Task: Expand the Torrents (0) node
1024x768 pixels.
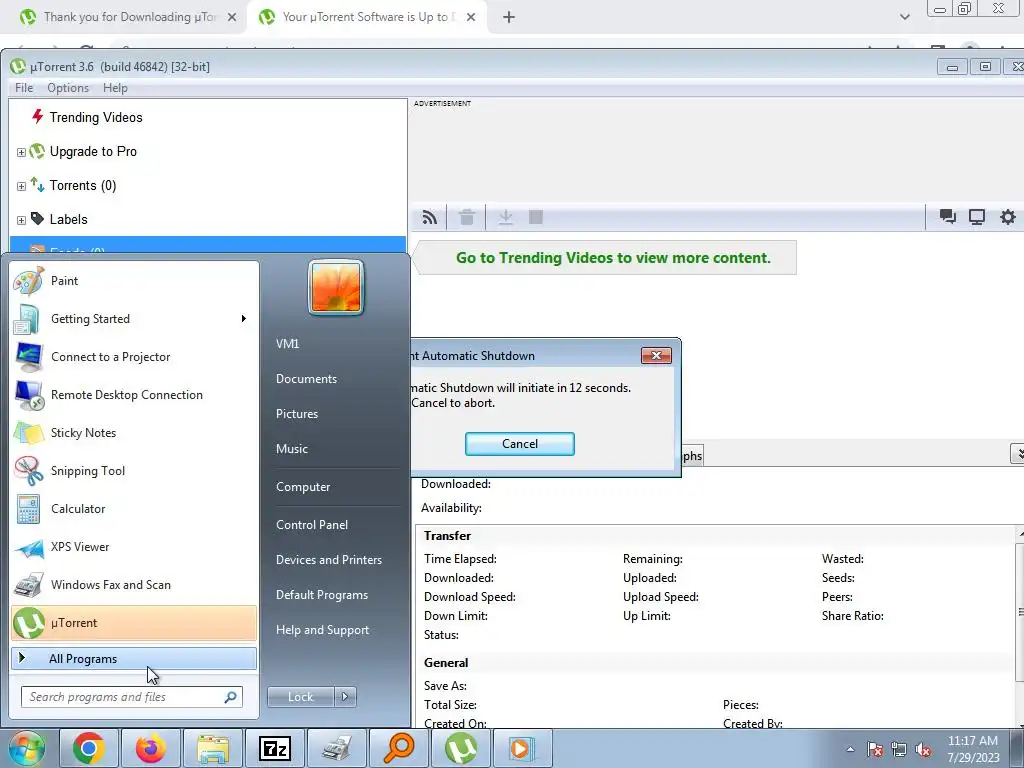Action: point(21,186)
